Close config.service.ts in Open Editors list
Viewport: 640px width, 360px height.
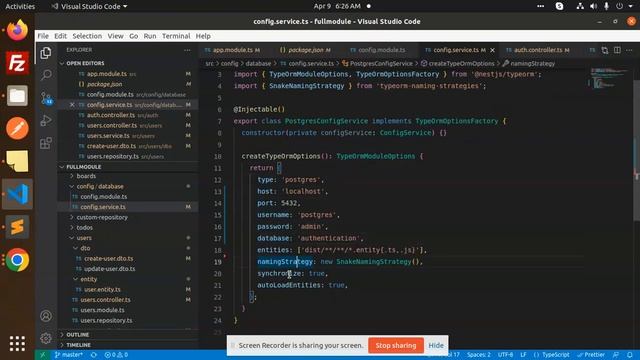[x=72, y=105]
